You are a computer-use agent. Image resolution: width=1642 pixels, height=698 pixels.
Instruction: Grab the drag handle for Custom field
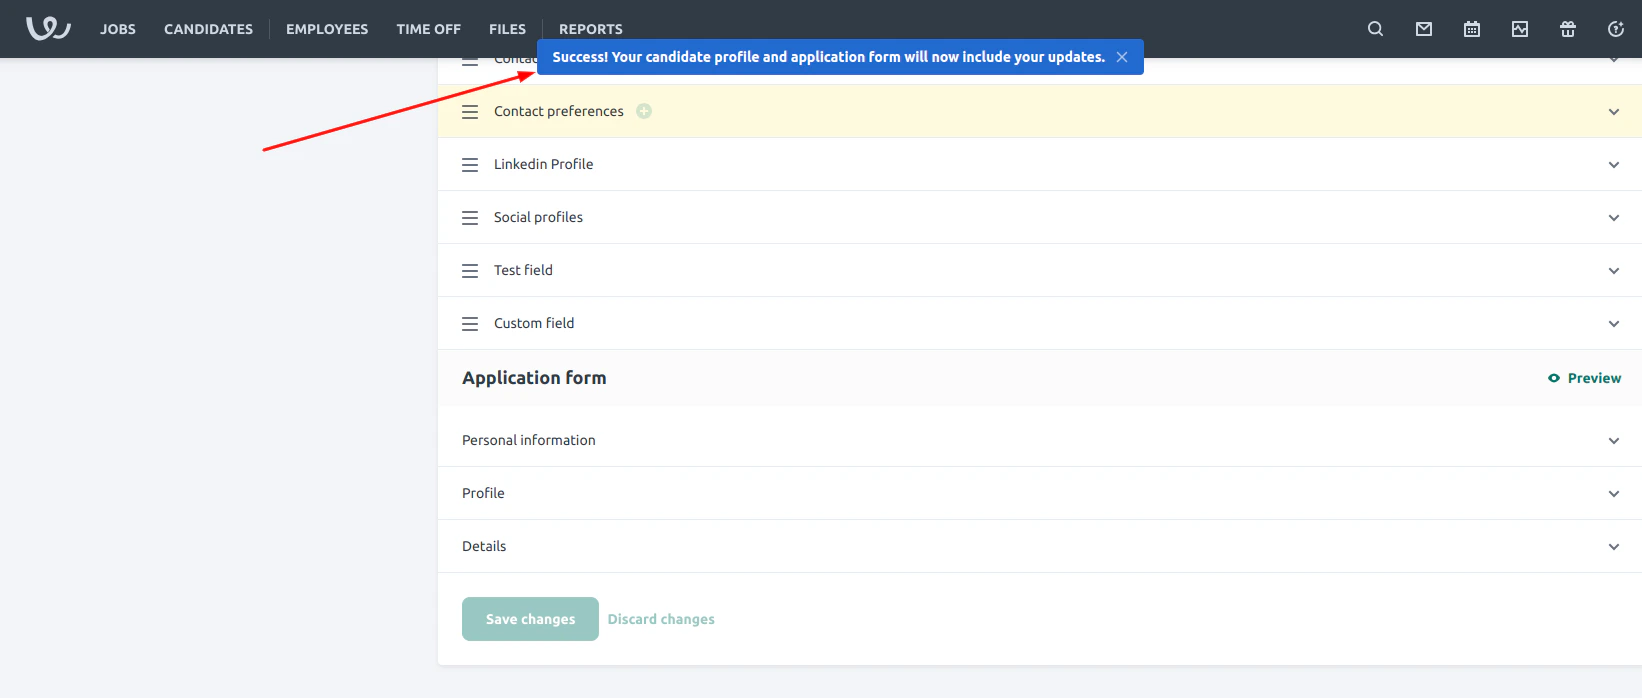pyautogui.click(x=470, y=324)
